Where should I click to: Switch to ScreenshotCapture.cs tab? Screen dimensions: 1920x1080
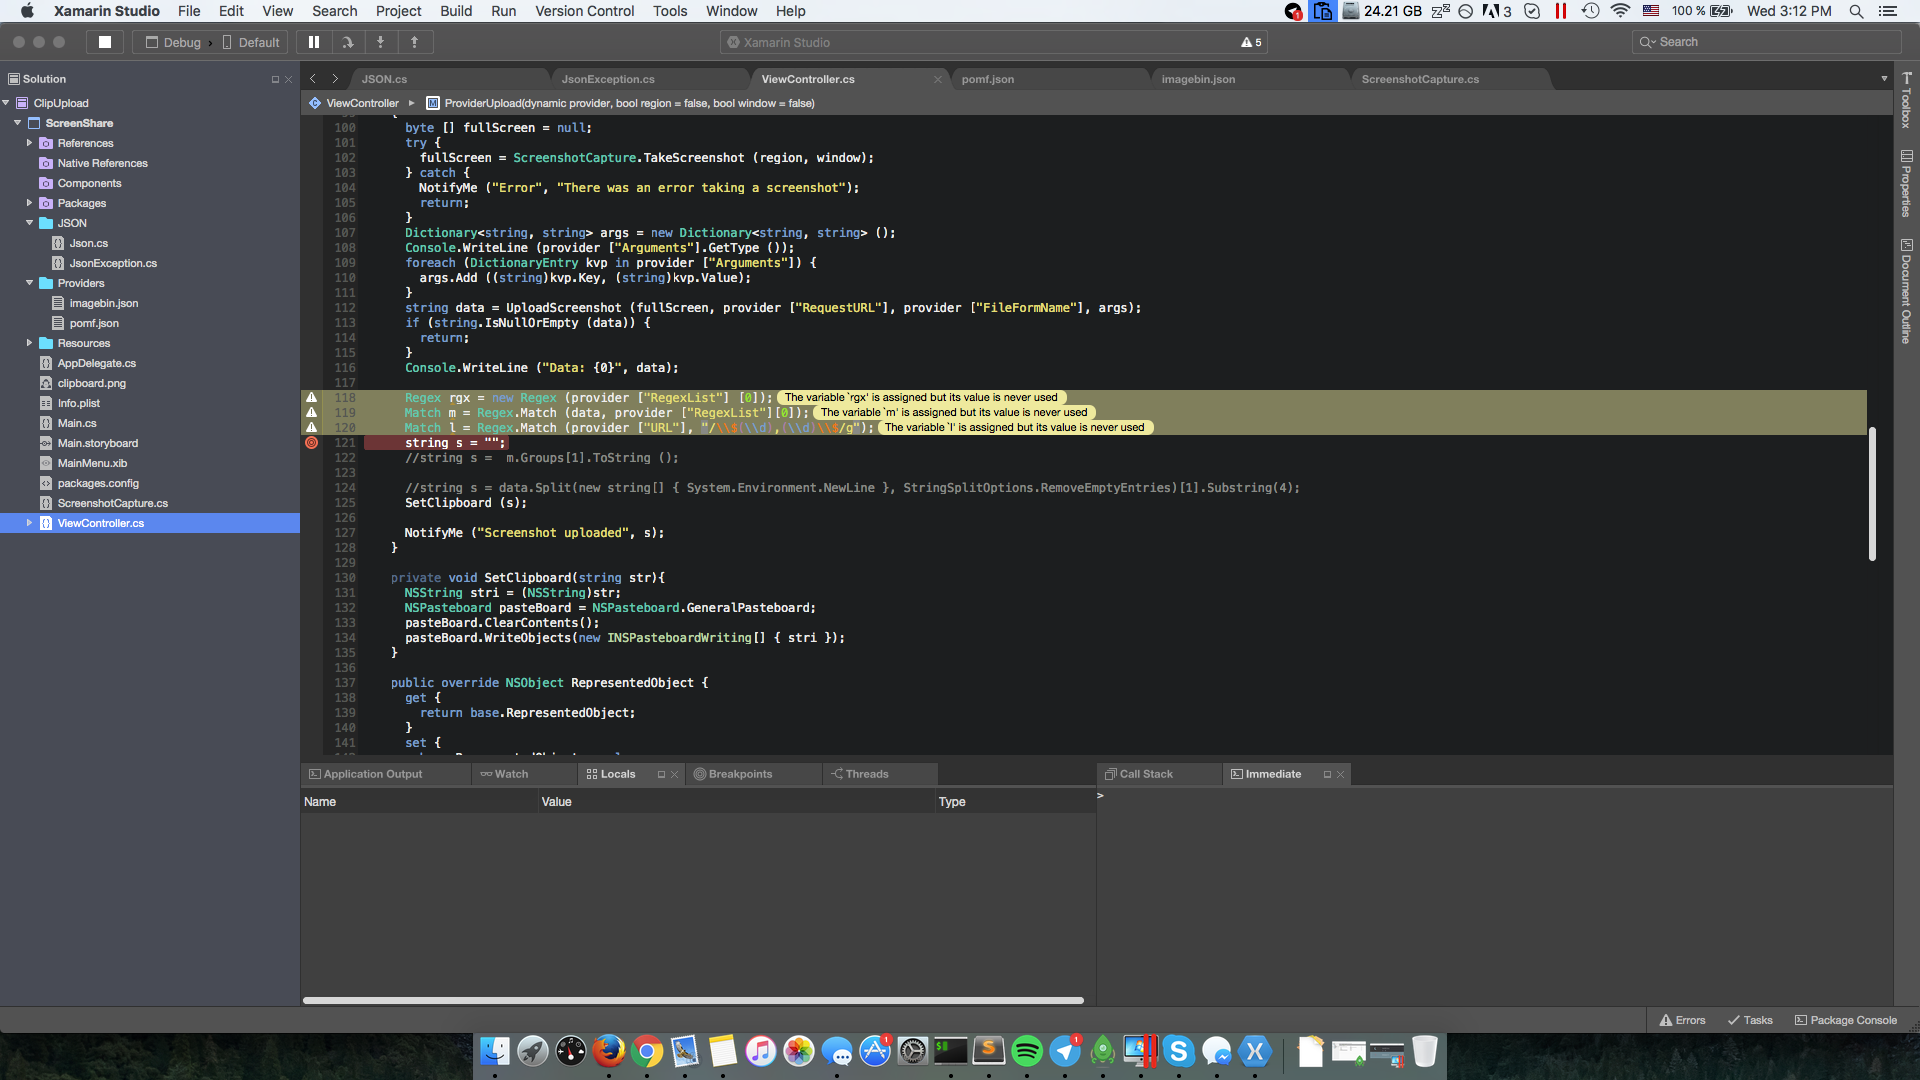pyautogui.click(x=1420, y=79)
